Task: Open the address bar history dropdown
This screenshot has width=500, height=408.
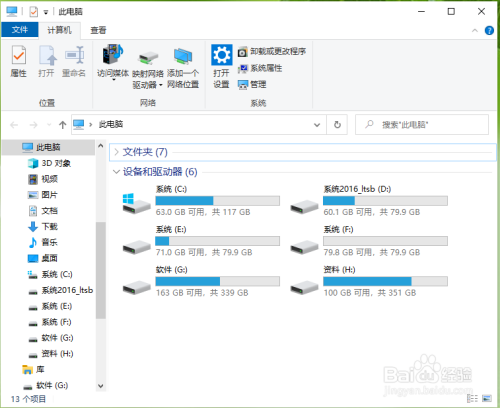Action: point(317,125)
